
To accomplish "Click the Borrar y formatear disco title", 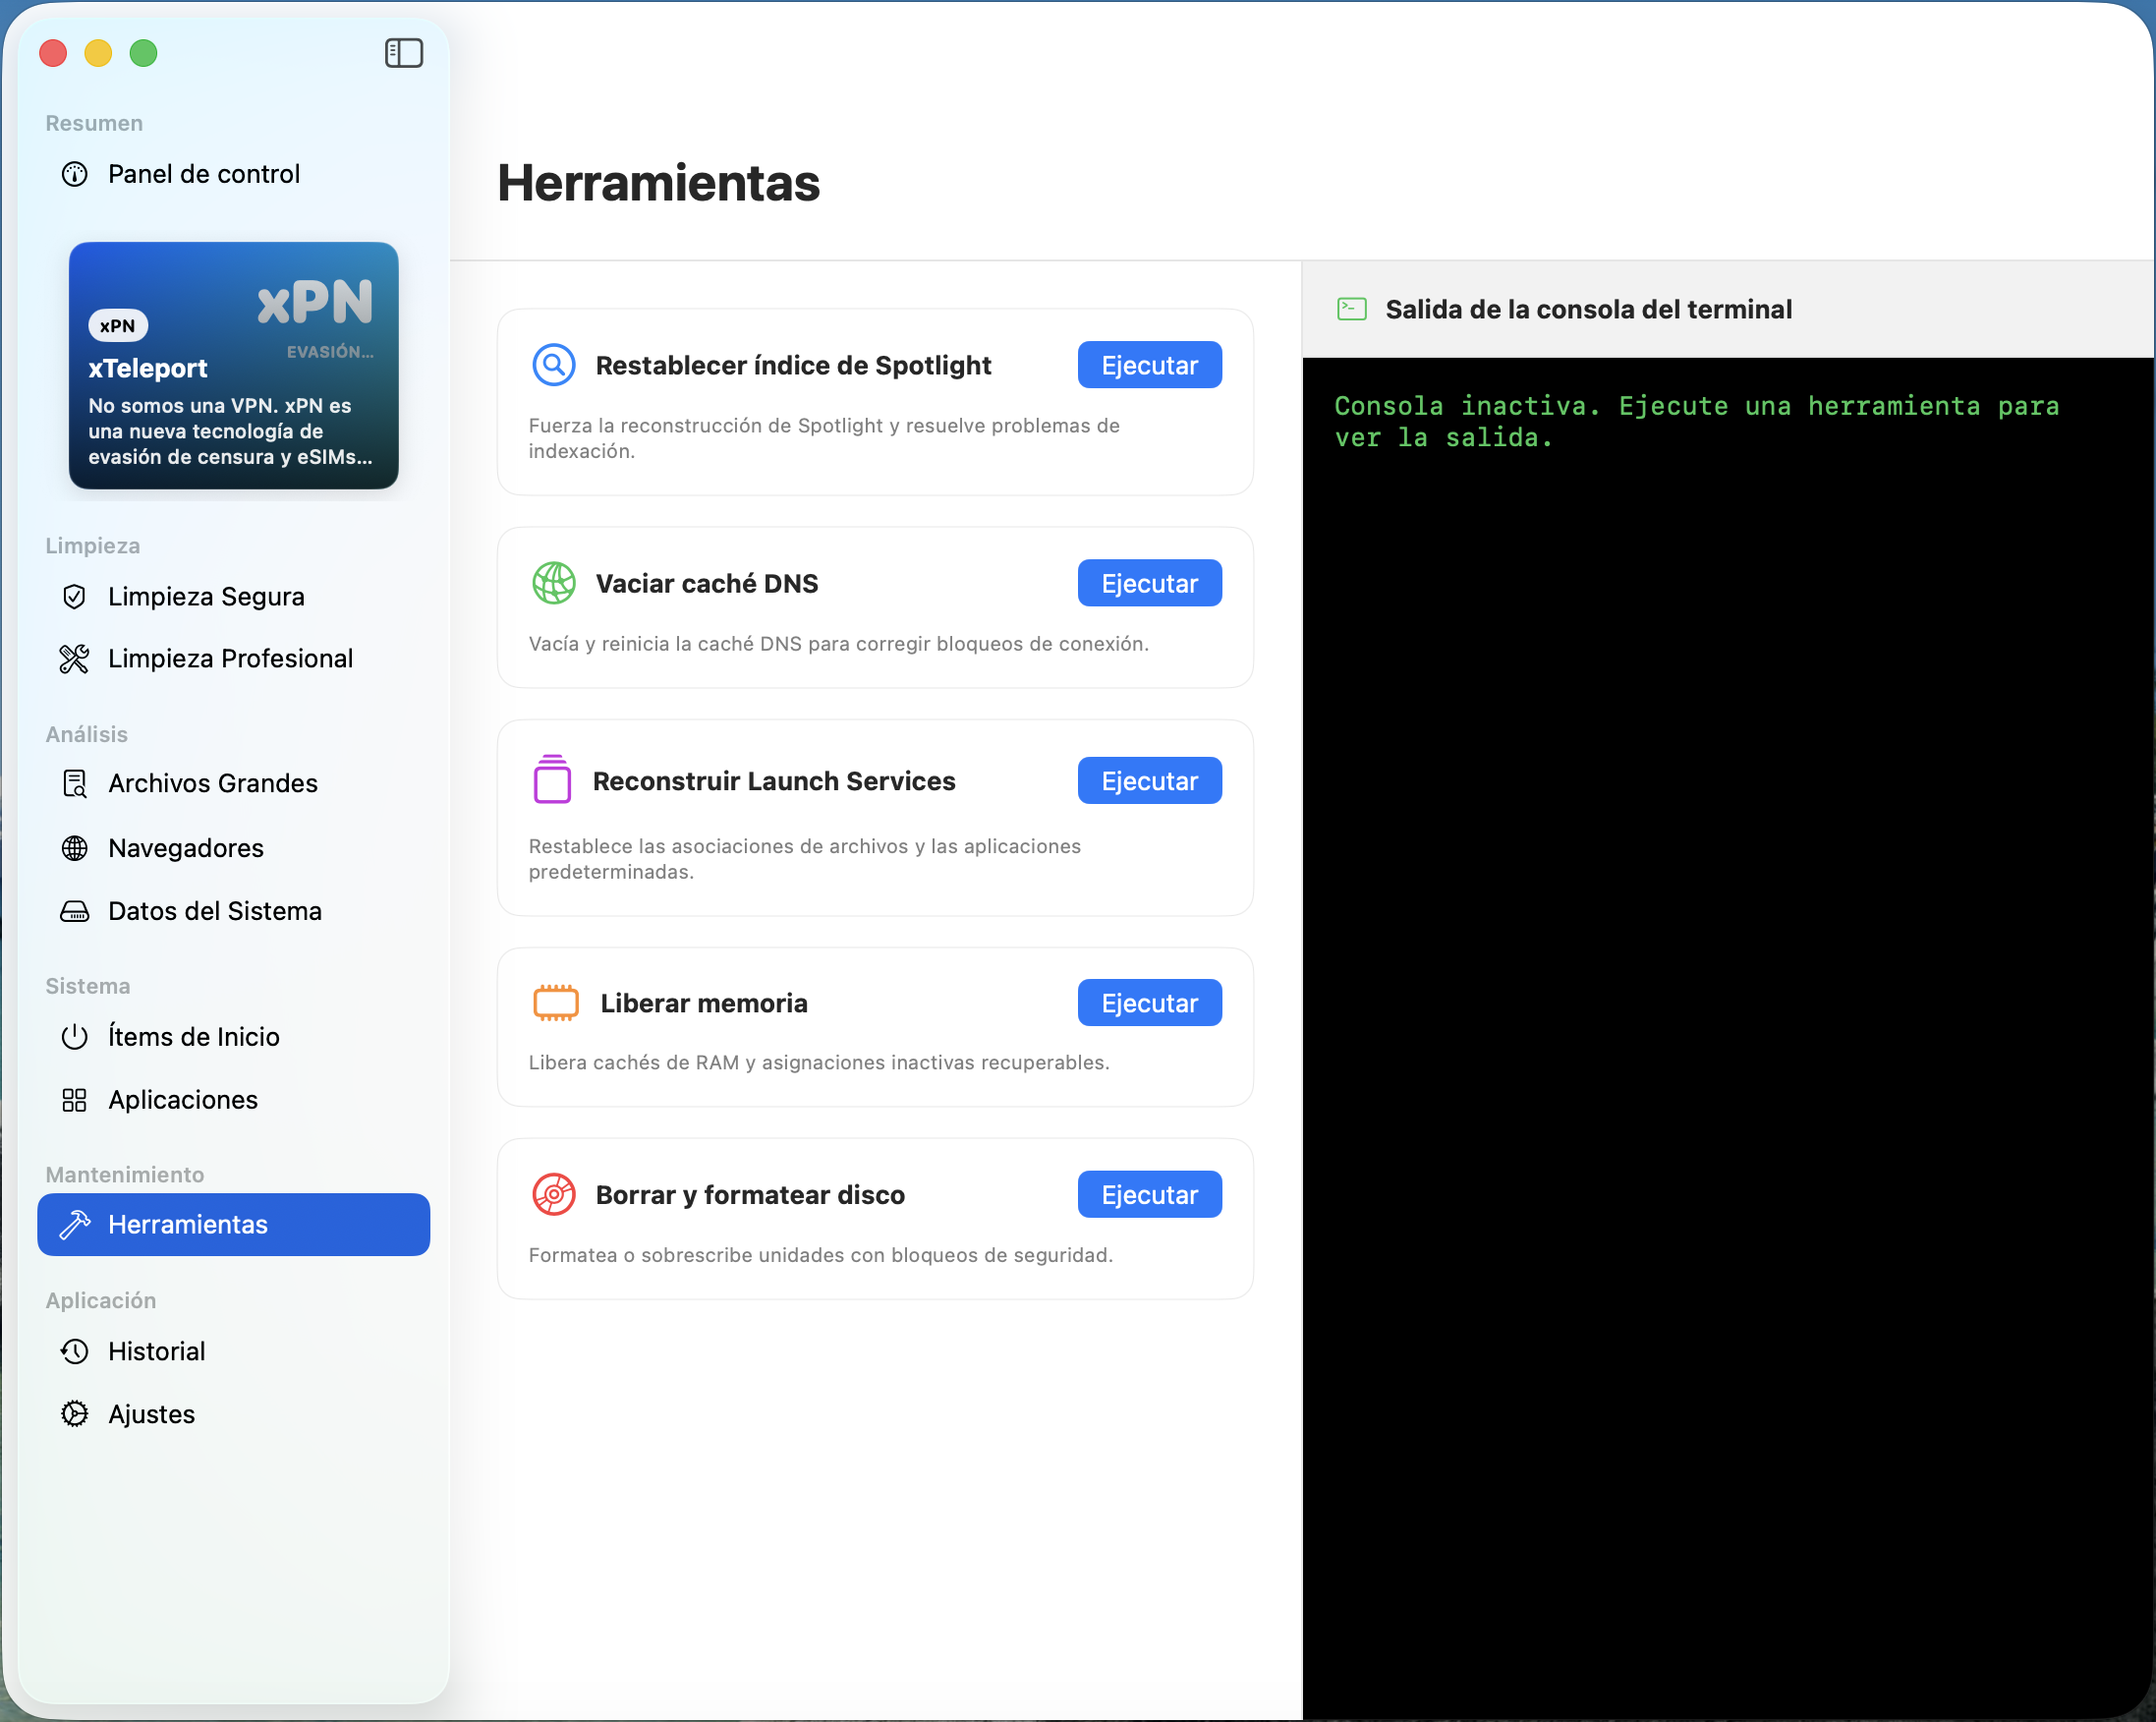I will click(750, 1195).
